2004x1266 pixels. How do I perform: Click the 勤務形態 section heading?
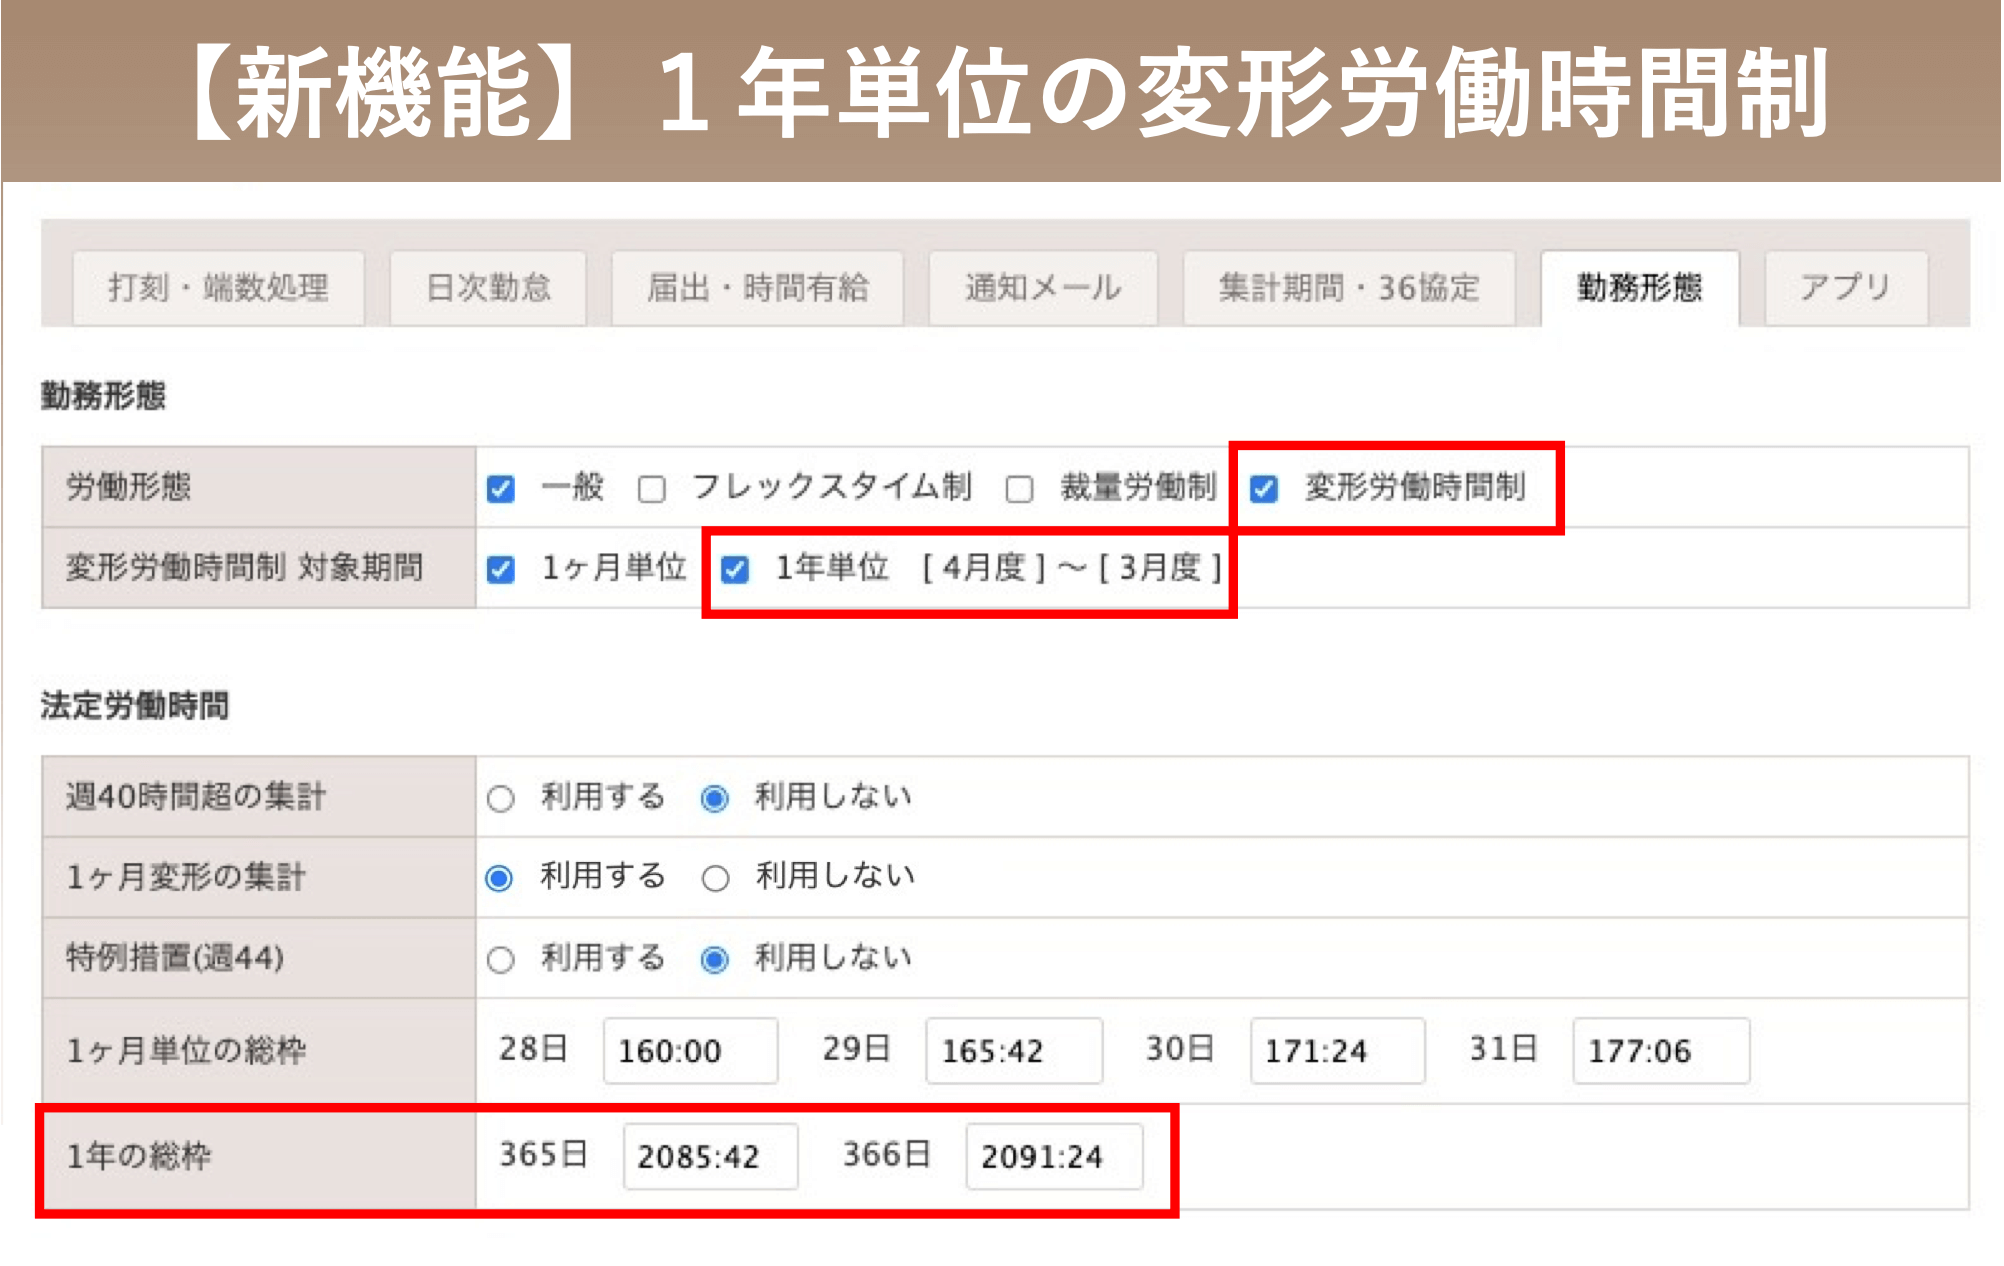tap(103, 396)
